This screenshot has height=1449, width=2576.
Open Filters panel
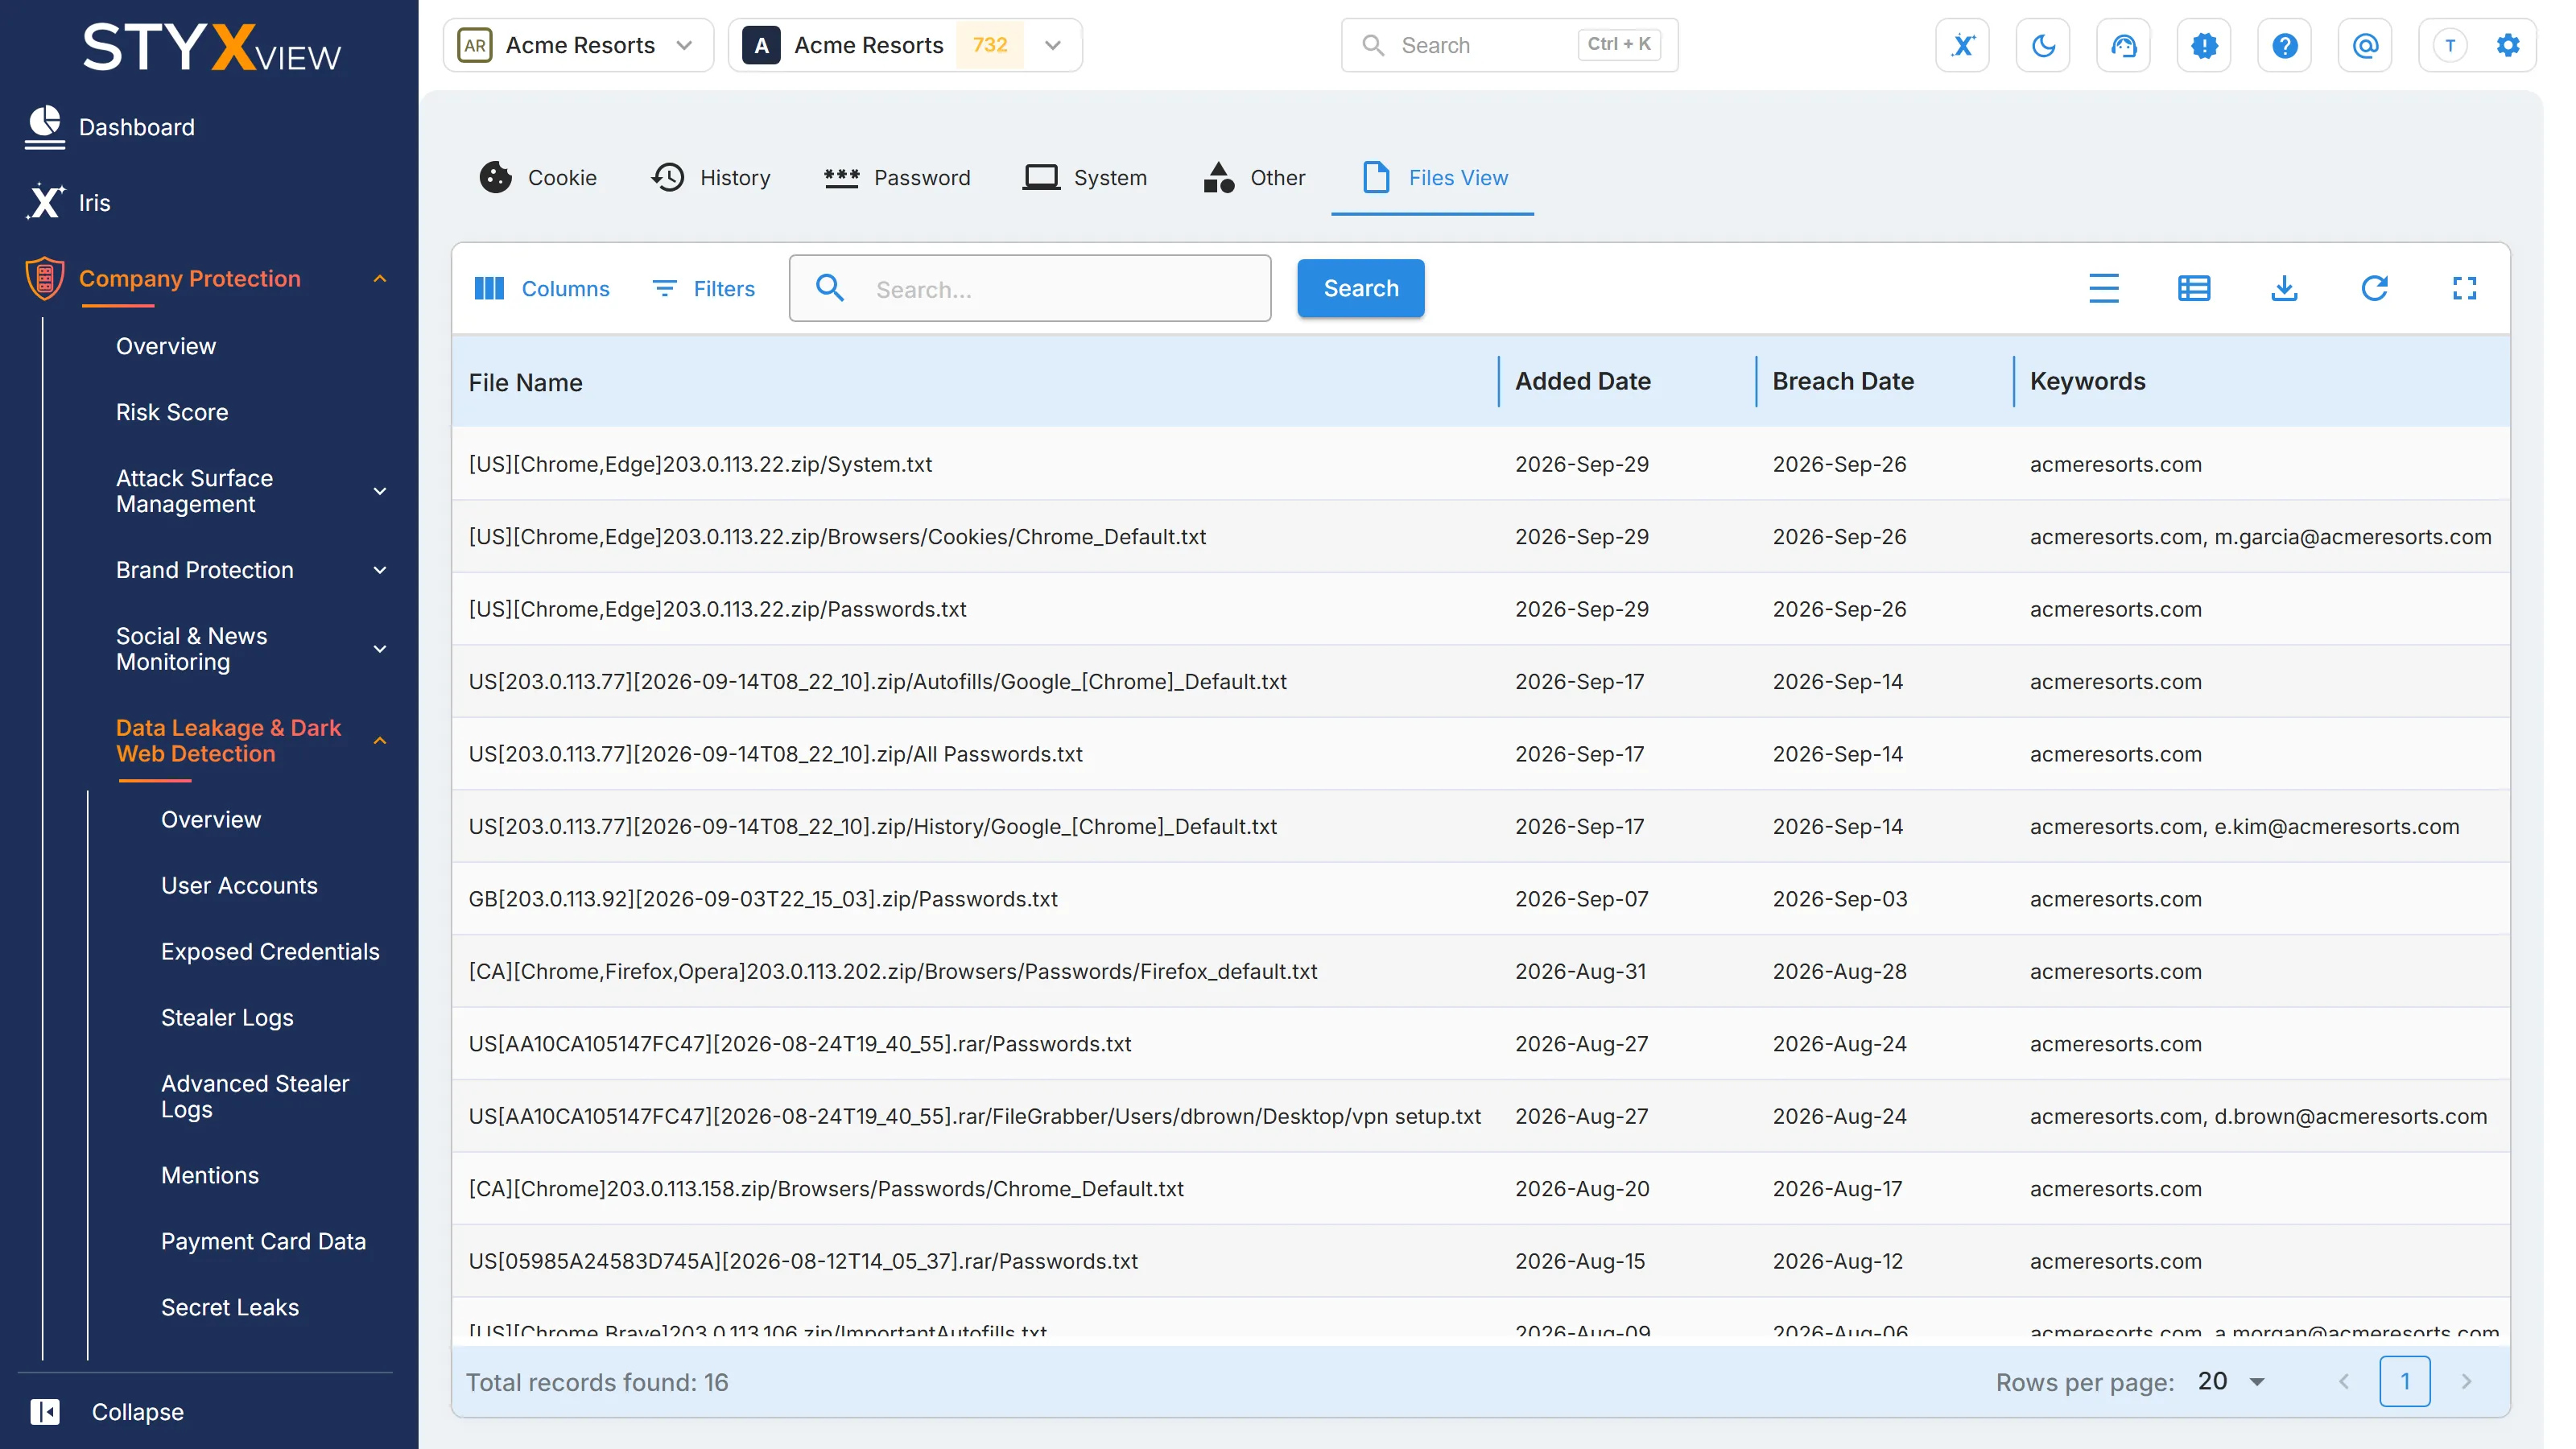703,288
